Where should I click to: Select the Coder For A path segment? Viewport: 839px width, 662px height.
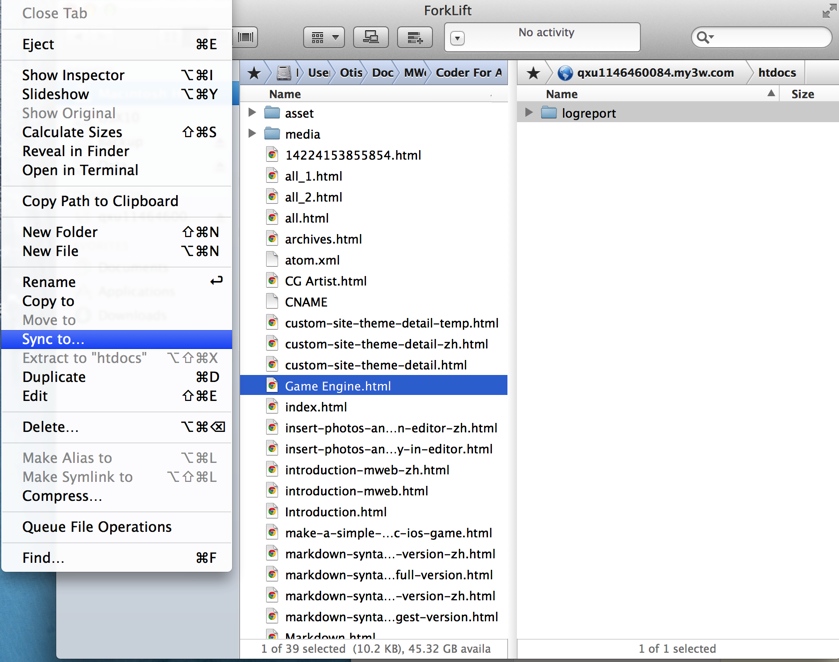point(469,73)
